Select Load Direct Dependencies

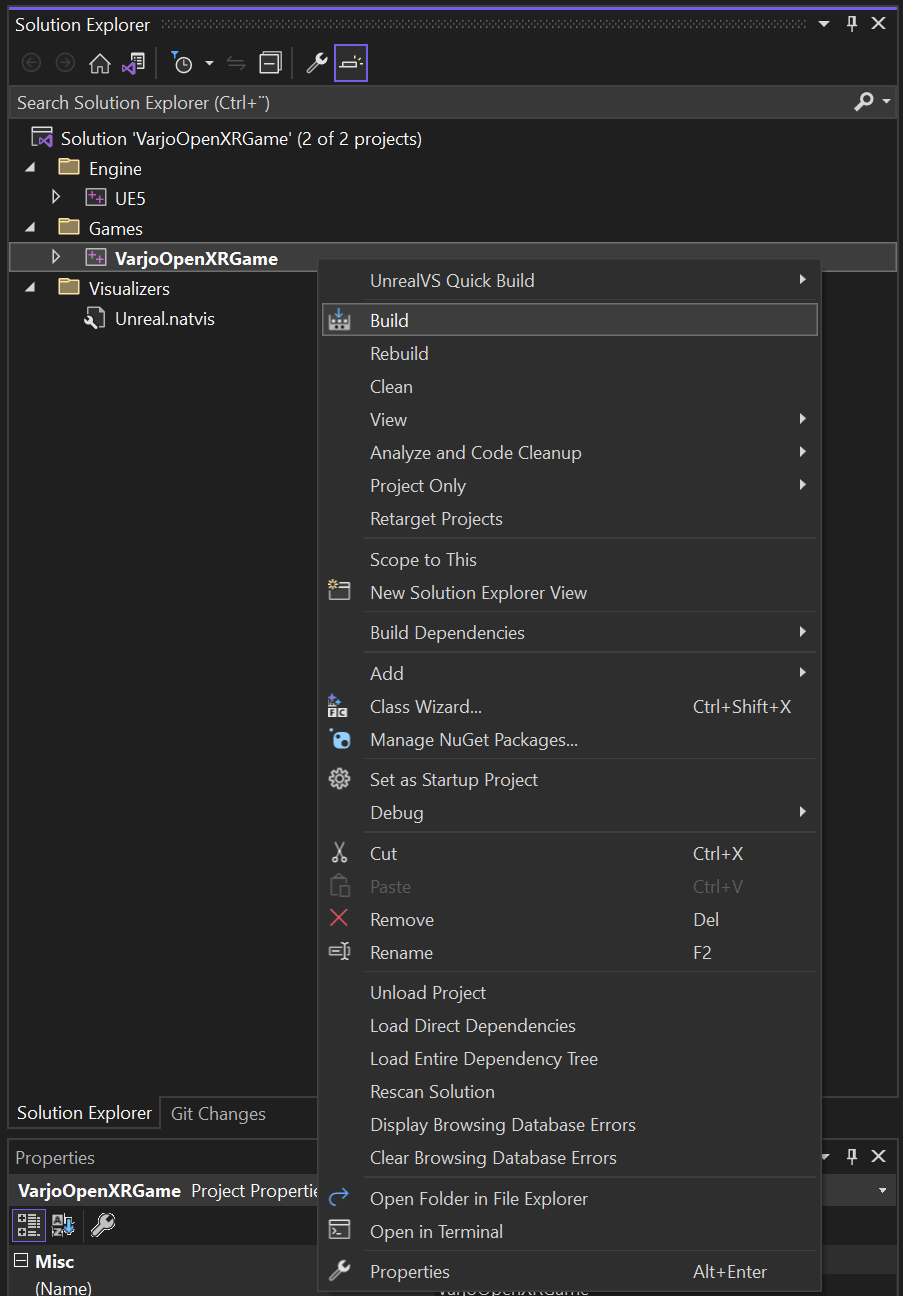tap(569, 1026)
